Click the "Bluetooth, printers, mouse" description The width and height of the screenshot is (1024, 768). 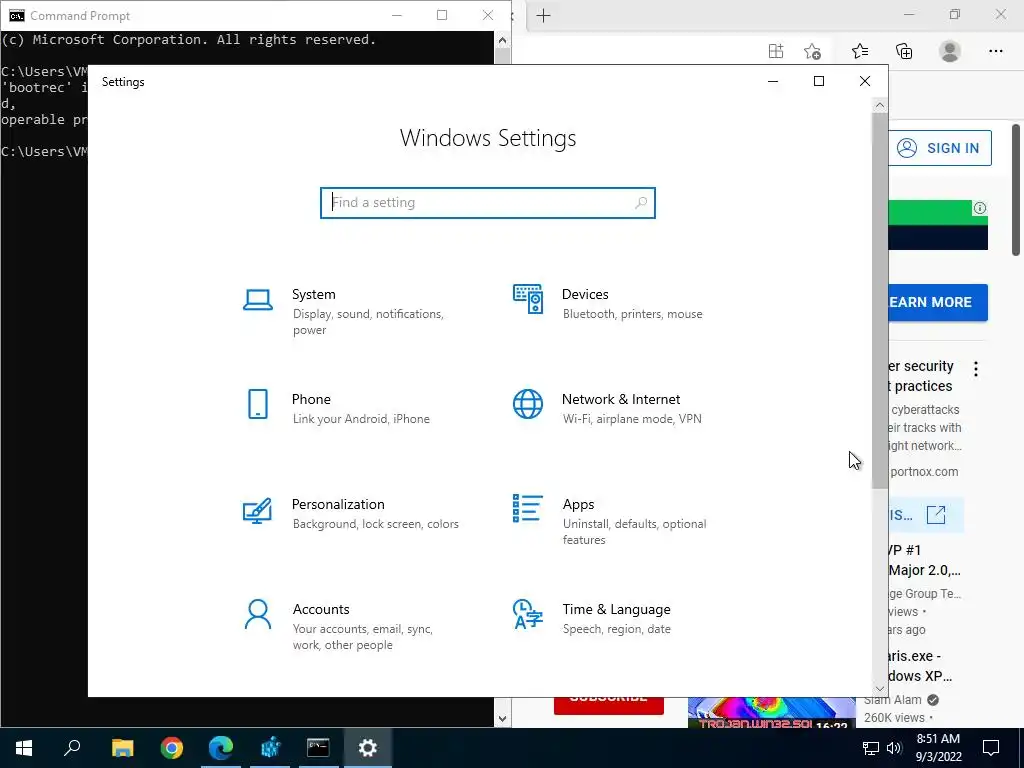coord(632,314)
